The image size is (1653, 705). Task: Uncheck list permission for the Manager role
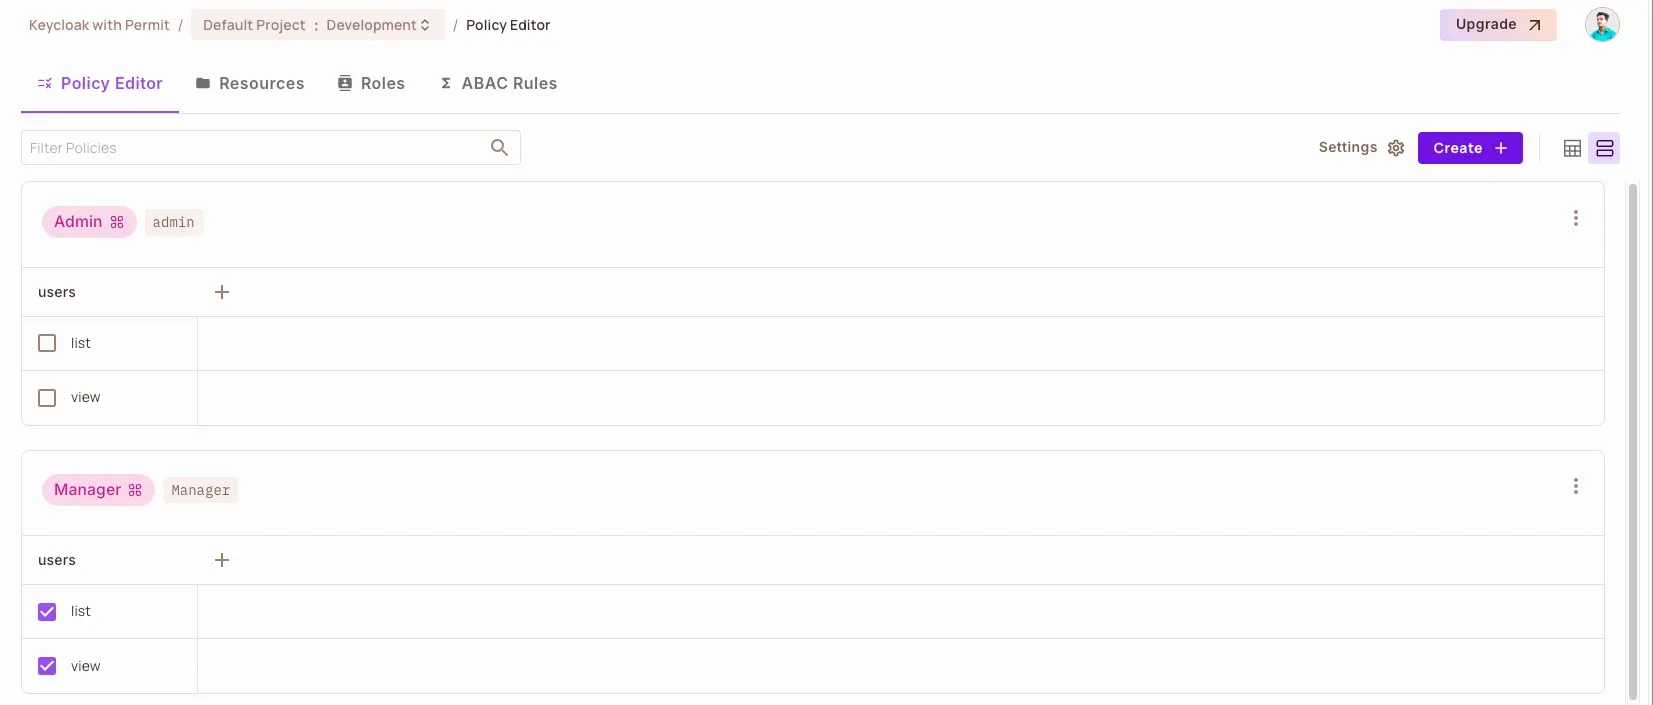[47, 612]
